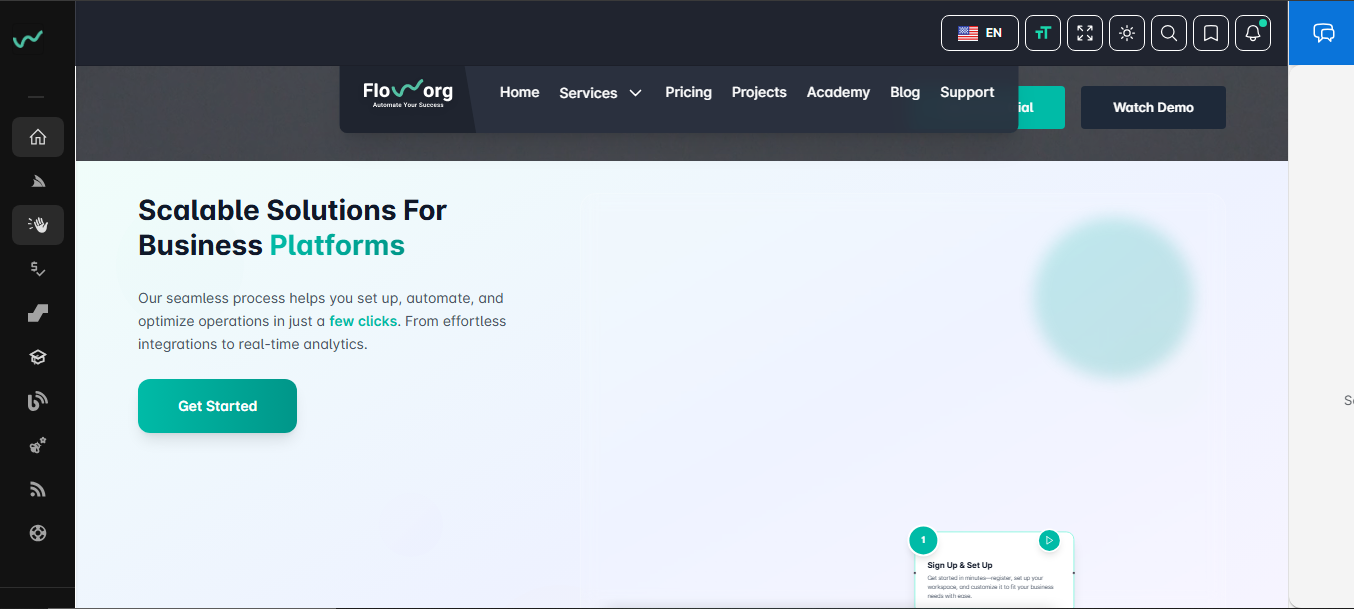Open search with the magnifier icon
Image resolution: width=1354 pixels, height=609 pixels.
coord(1169,33)
